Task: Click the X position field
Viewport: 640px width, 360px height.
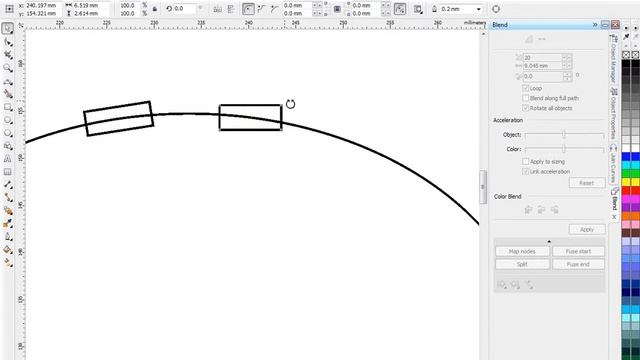Action: coord(44,6)
